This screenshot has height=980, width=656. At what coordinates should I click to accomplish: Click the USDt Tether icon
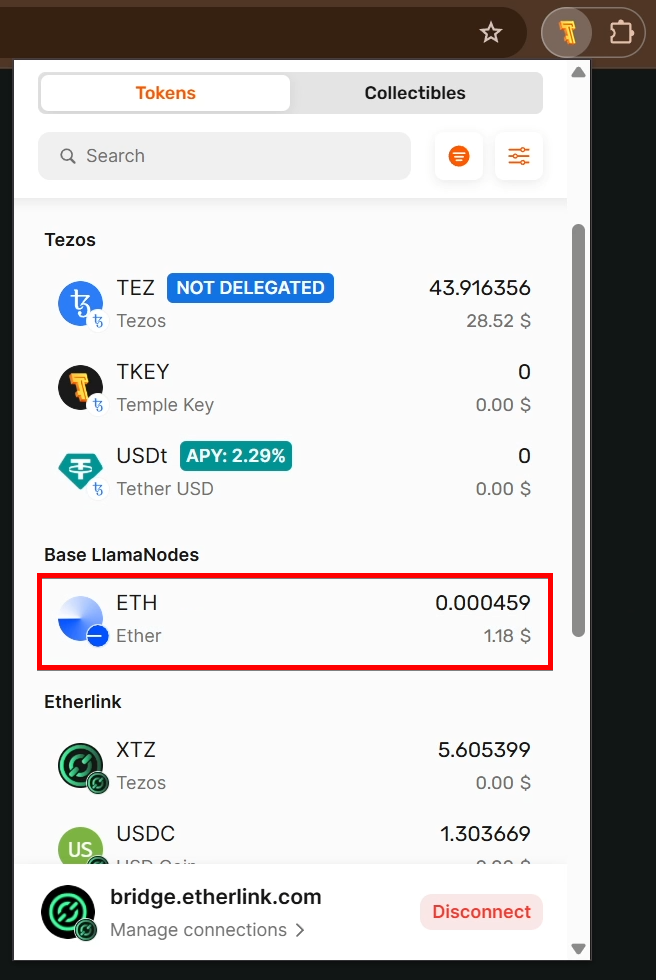coord(81,472)
